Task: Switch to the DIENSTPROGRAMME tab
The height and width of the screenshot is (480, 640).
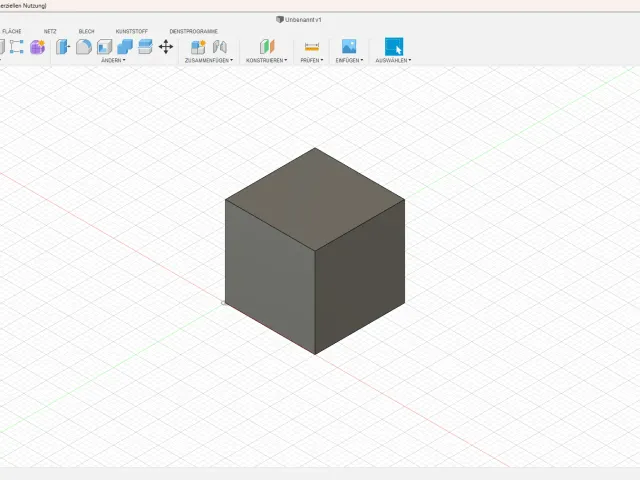Action: click(193, 31)
